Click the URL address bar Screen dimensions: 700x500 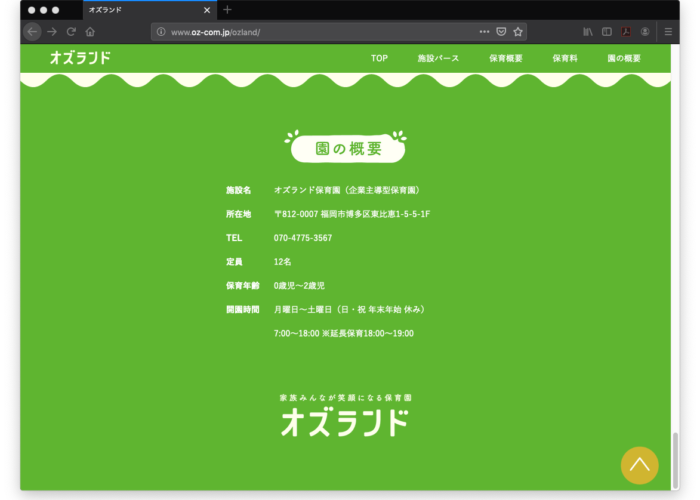click(x=320, y=32)
